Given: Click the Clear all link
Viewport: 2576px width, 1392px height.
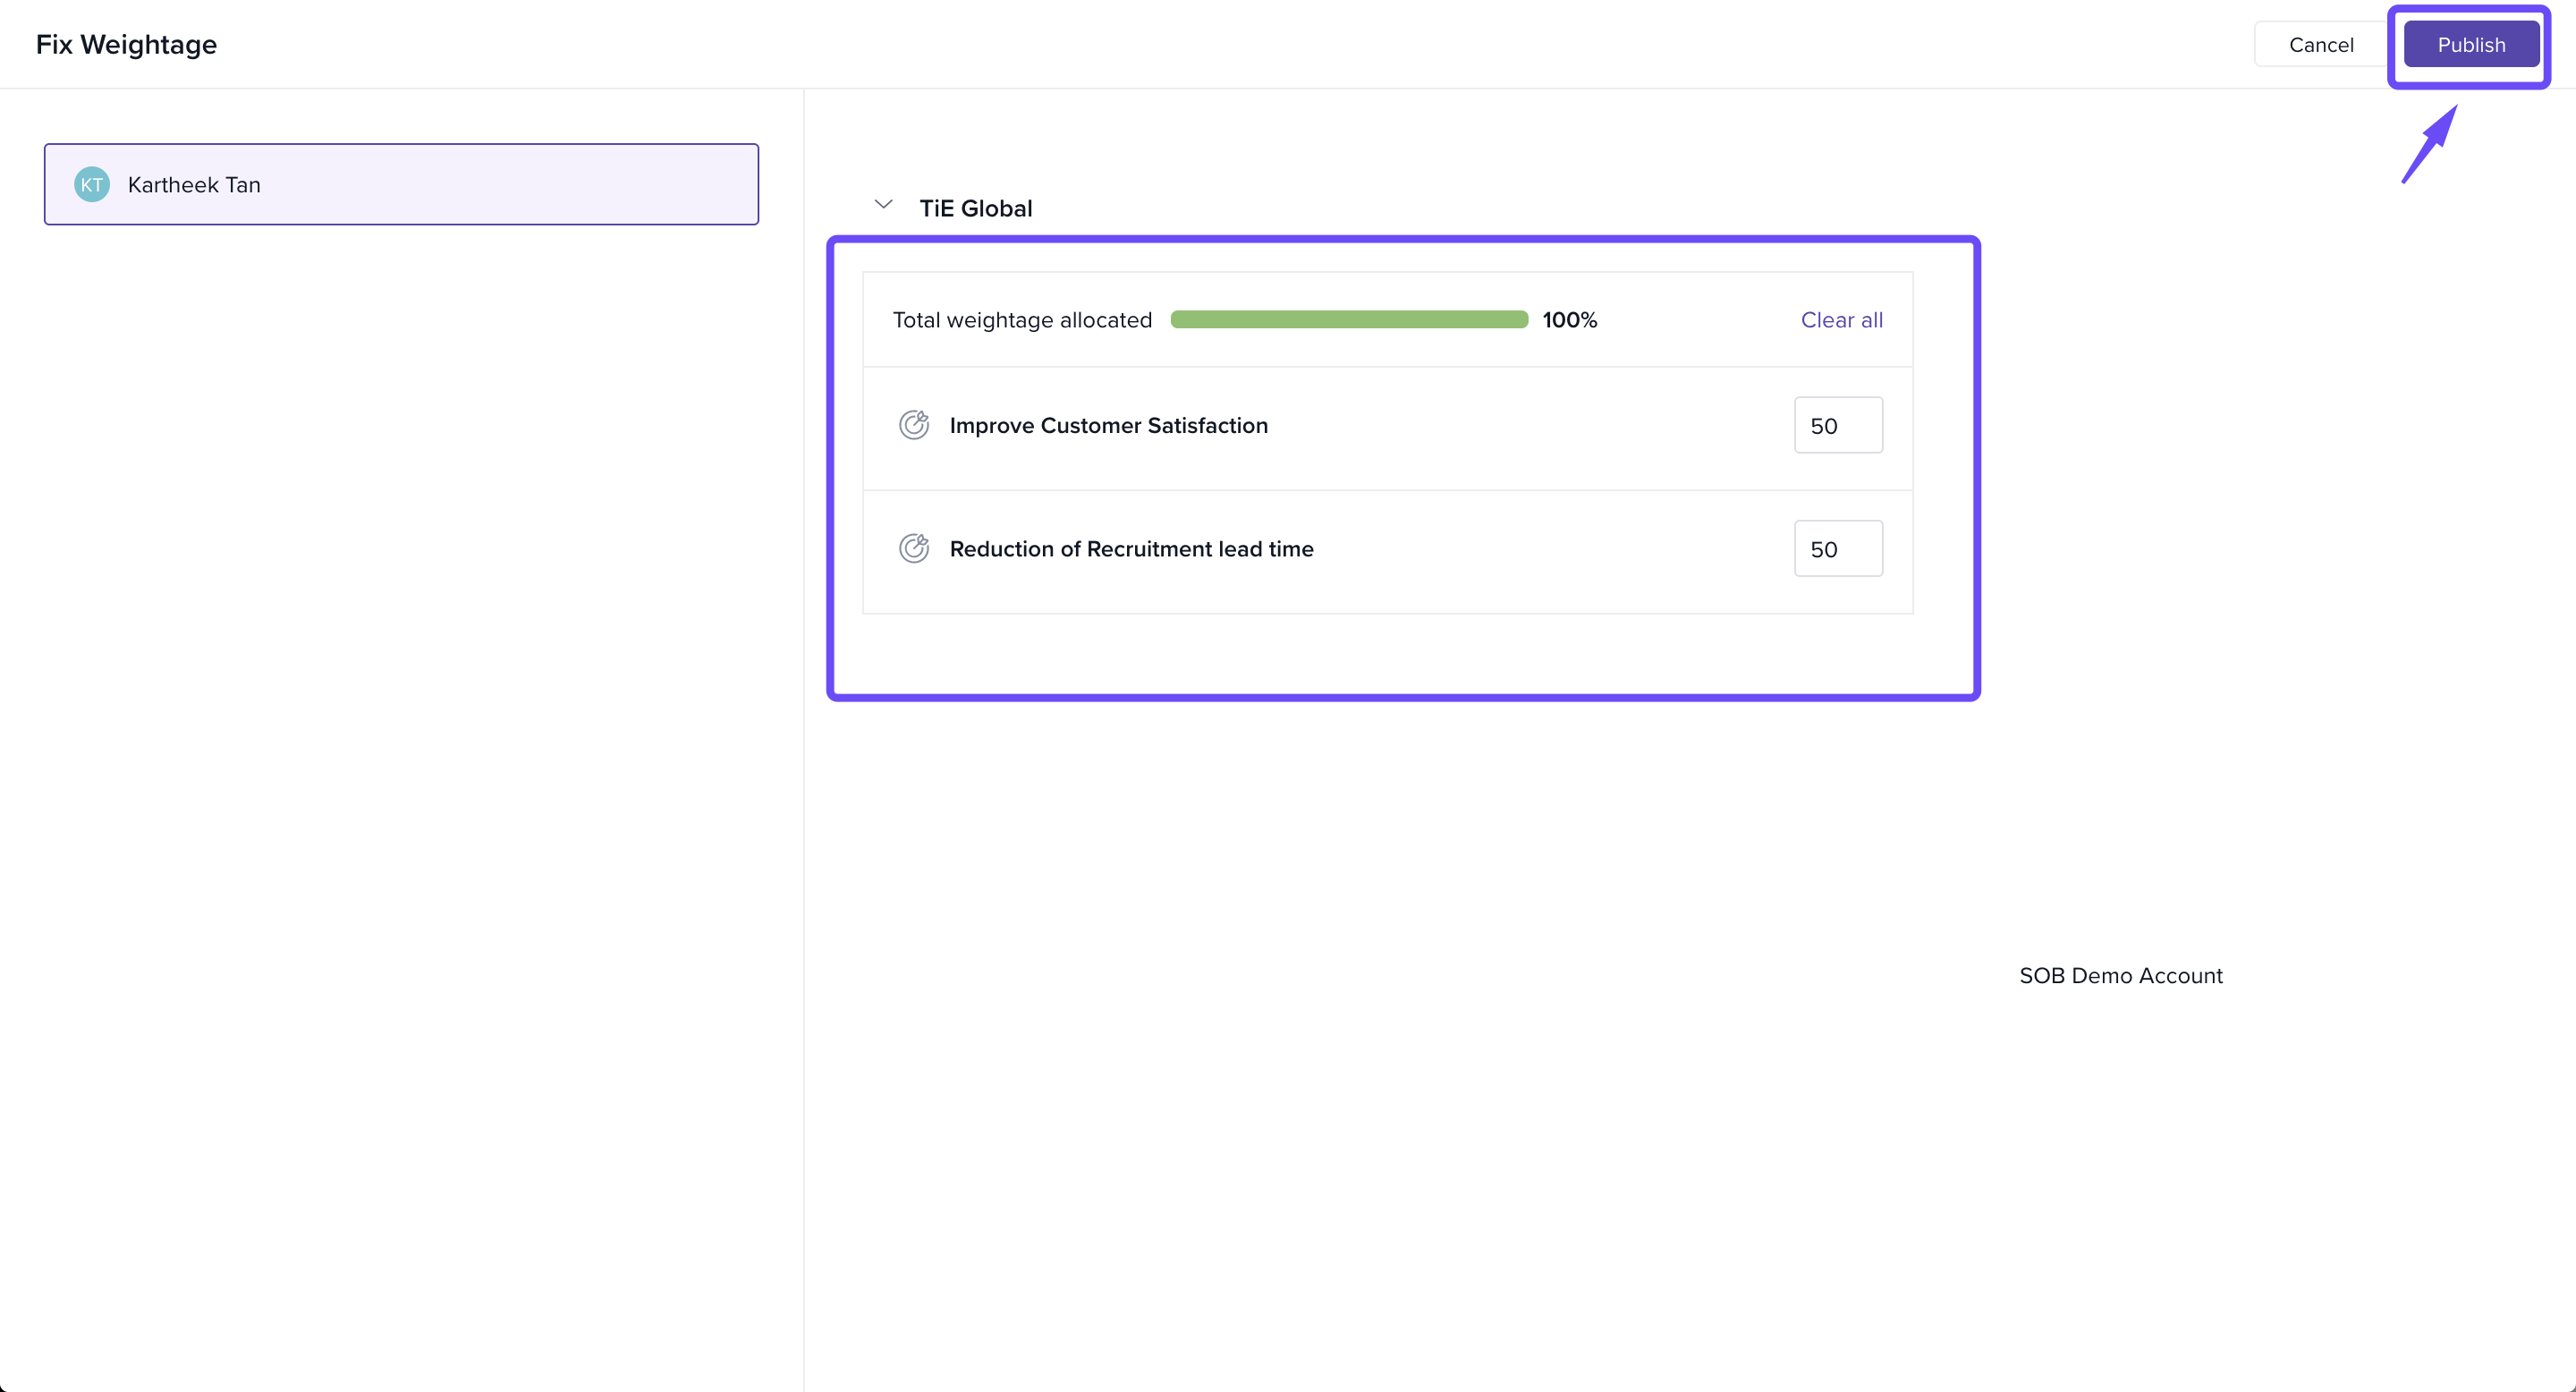Looking at the screenshot, I should pos(1841,320).
